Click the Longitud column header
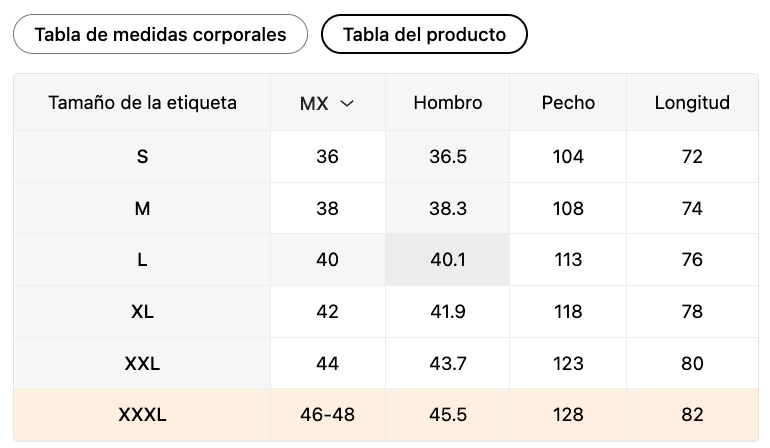770x448 pixels. pos(692,103)
